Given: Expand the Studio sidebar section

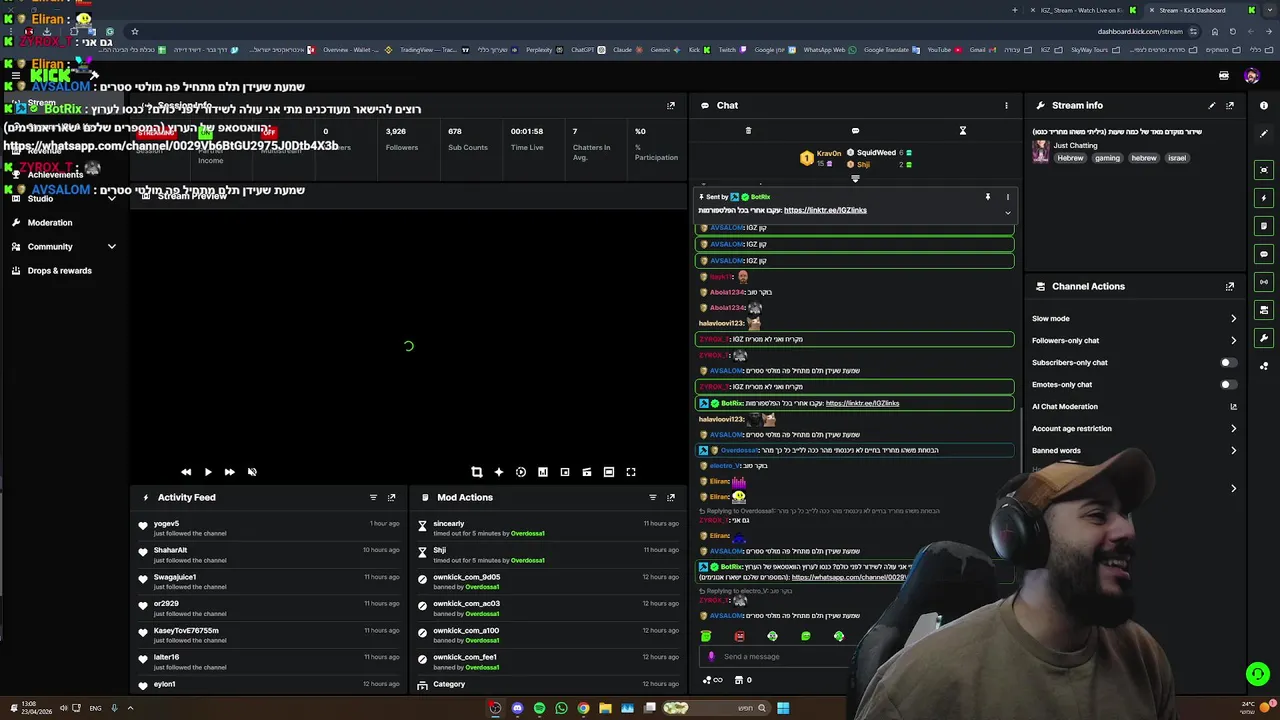Looking at the screenshot, I should pos(111,198).
